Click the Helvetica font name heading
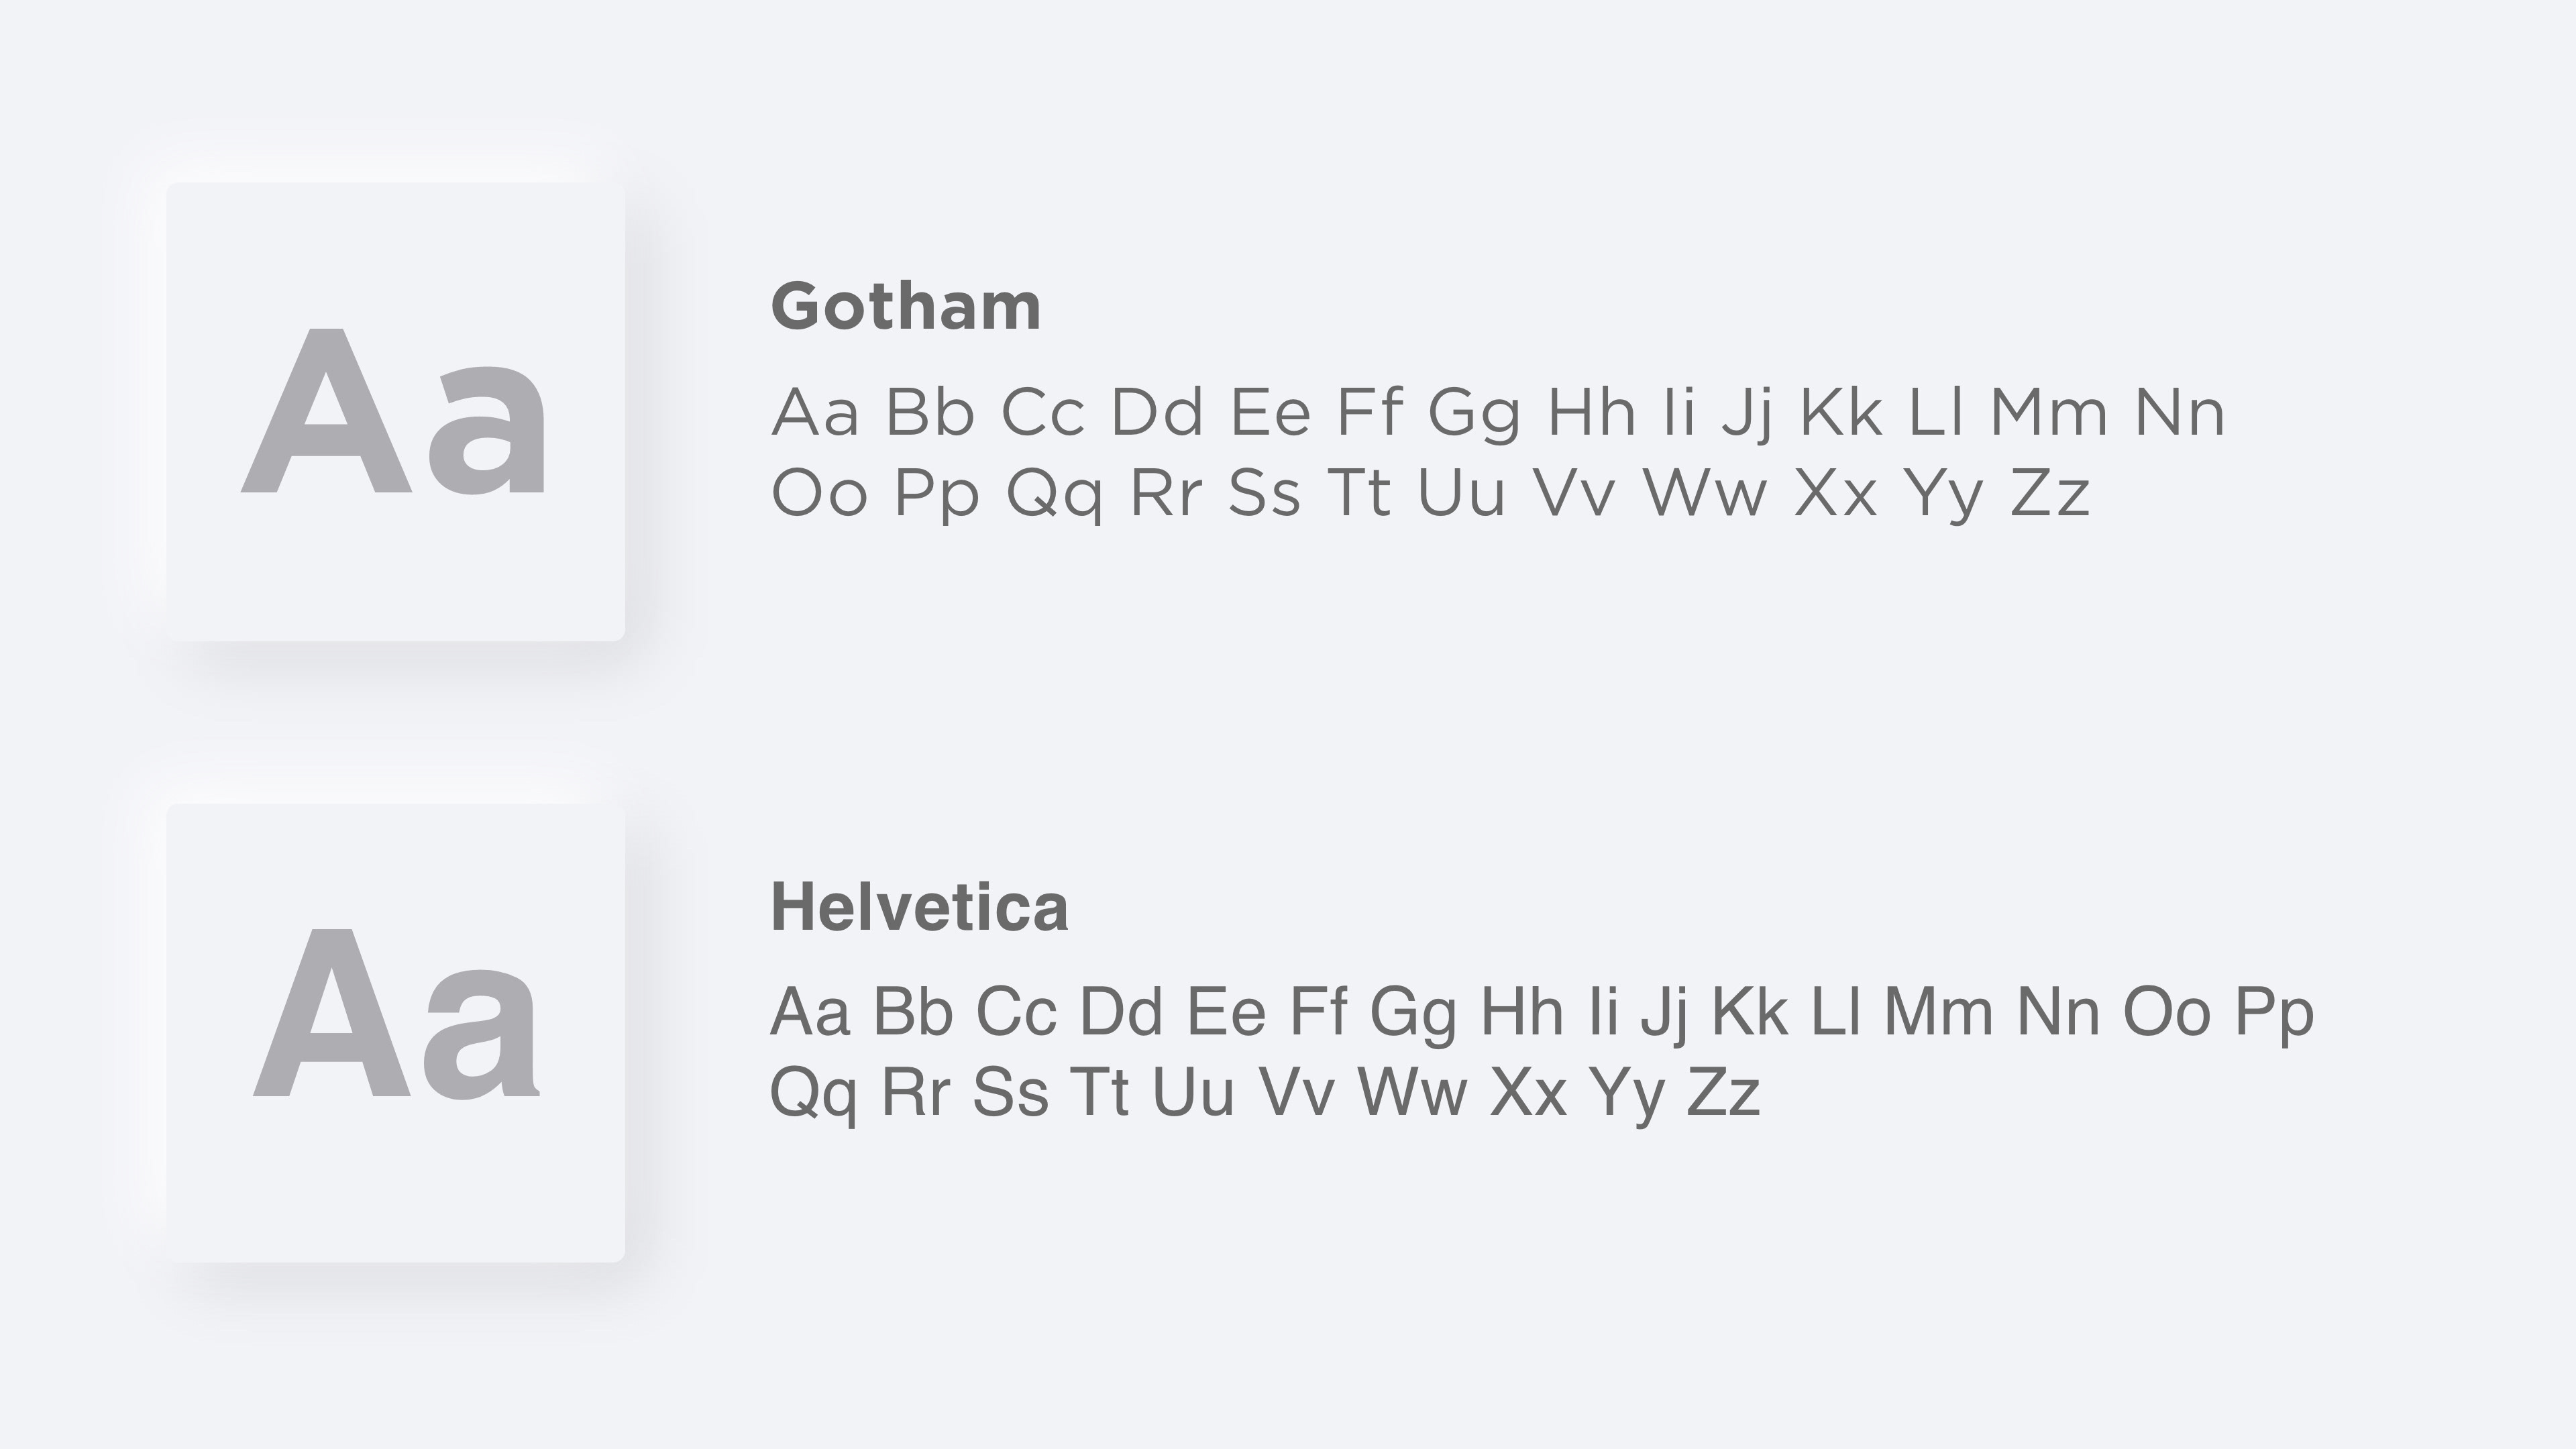 pyautogui.click(x=919, y=907)
